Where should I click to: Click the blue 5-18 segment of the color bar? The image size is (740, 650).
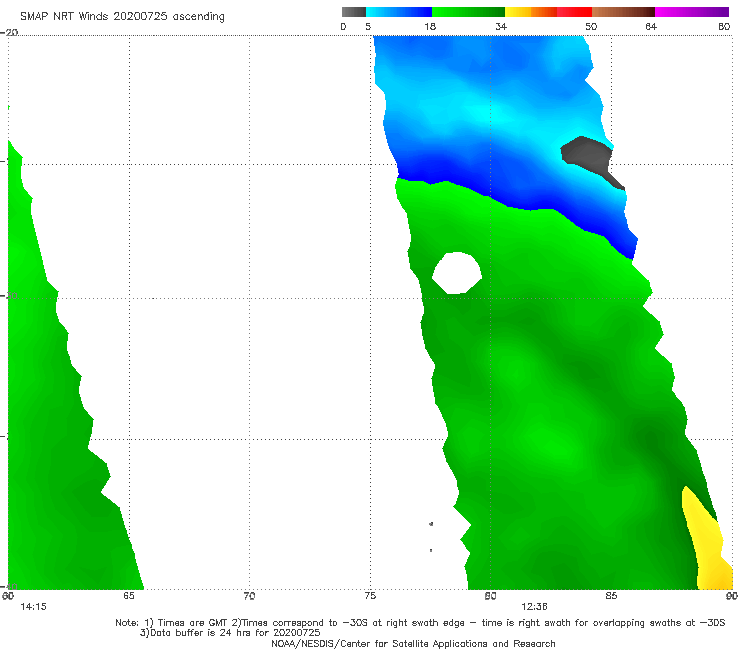(399, 12)
